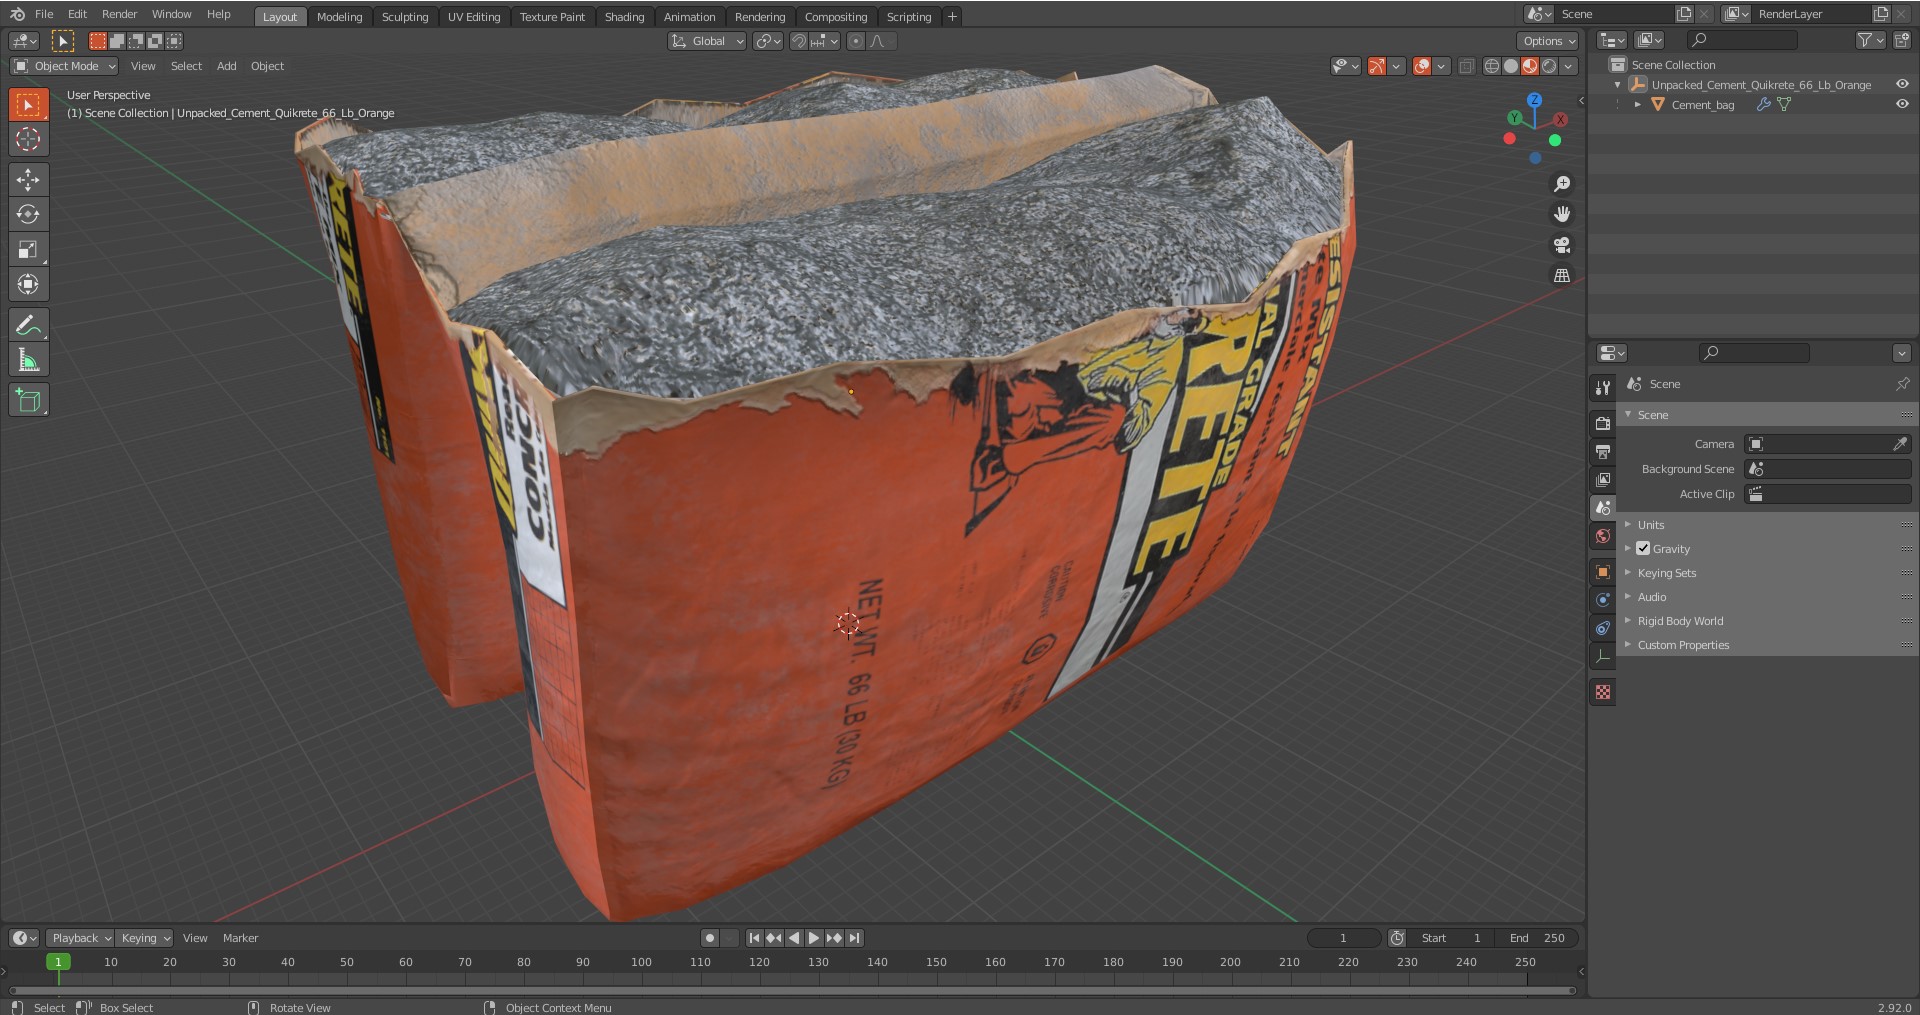Activate the Rotate tool

28,214
